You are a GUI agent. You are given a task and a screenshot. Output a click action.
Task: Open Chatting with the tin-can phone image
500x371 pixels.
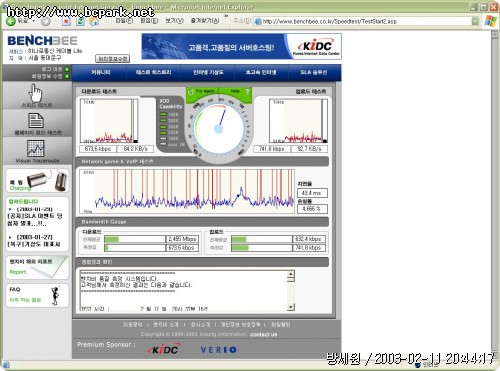[x=37, y=180]
